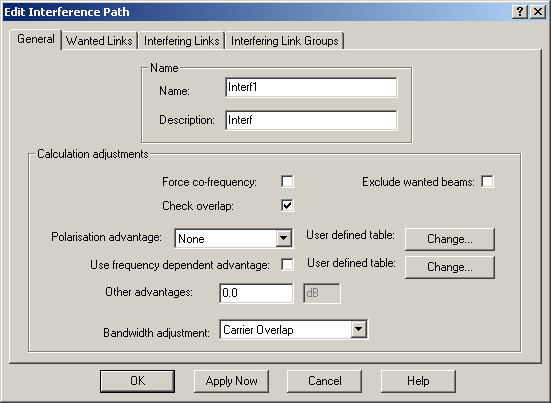Click the Apply Now button
This screenshot has height=403, width=551.
[x=232, y=381]
